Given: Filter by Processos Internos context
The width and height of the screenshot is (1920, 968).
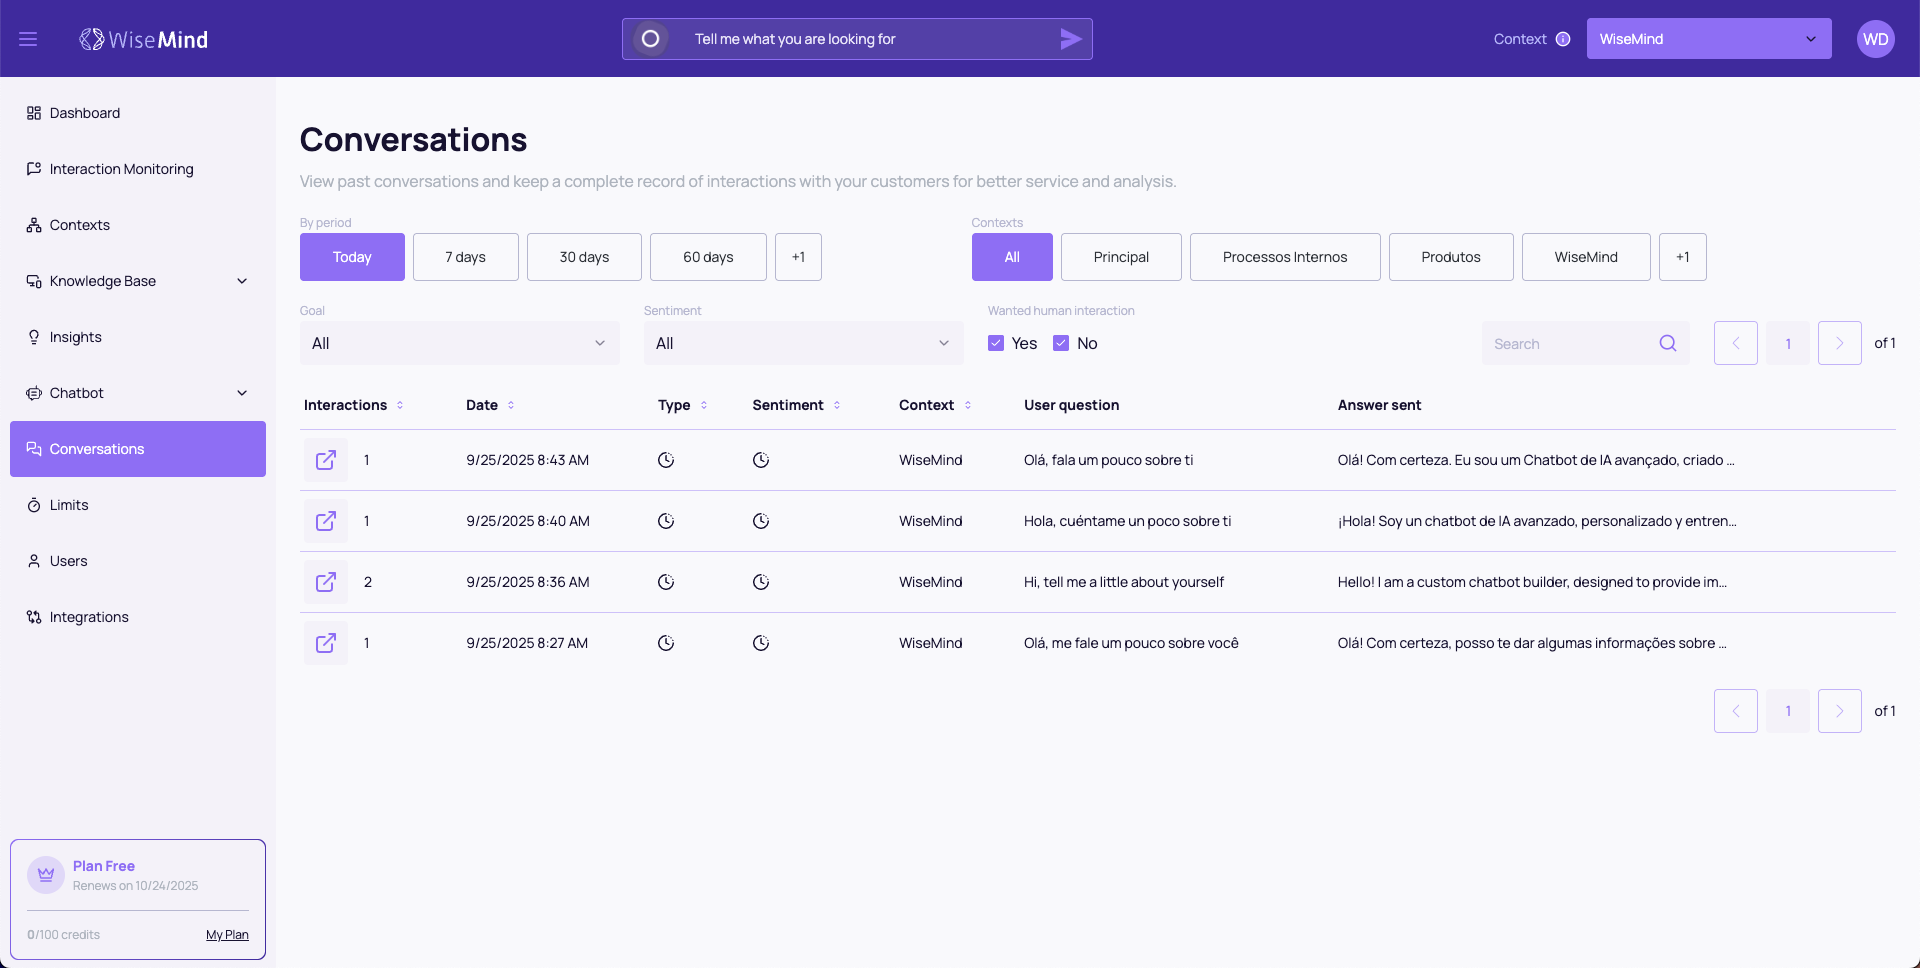Looking at the screenshot, I should (1284, 257).
